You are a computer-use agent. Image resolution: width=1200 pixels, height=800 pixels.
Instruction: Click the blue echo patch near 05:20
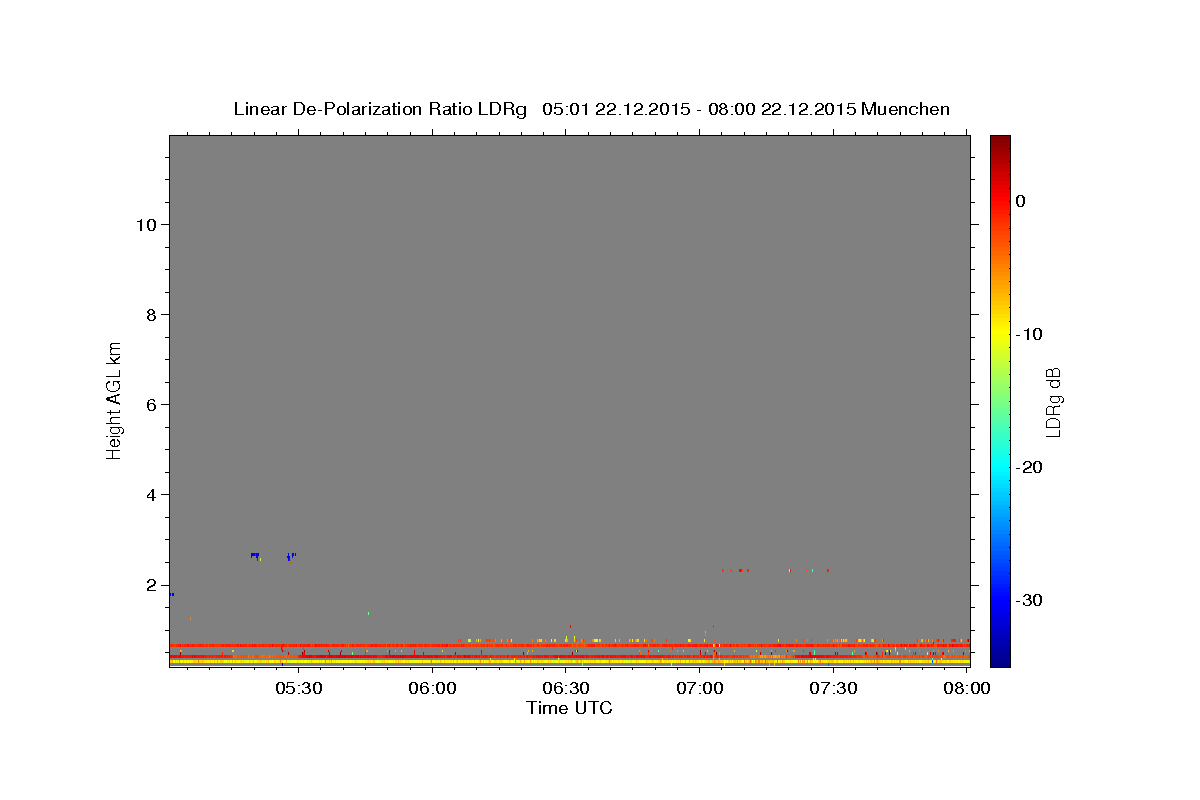[x=255, y=554]
